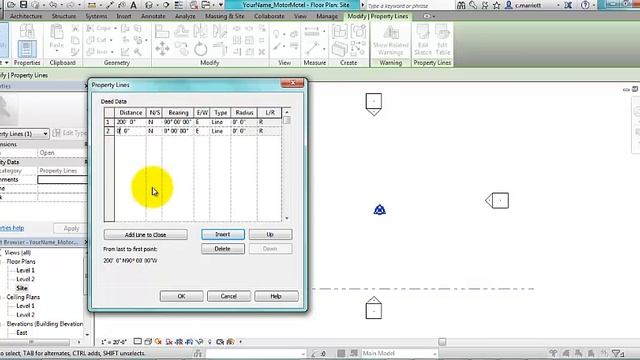640x360 pixels.
Task: Select the Offset tool icon in Modify panel
Action: click(x=181, y=31)
